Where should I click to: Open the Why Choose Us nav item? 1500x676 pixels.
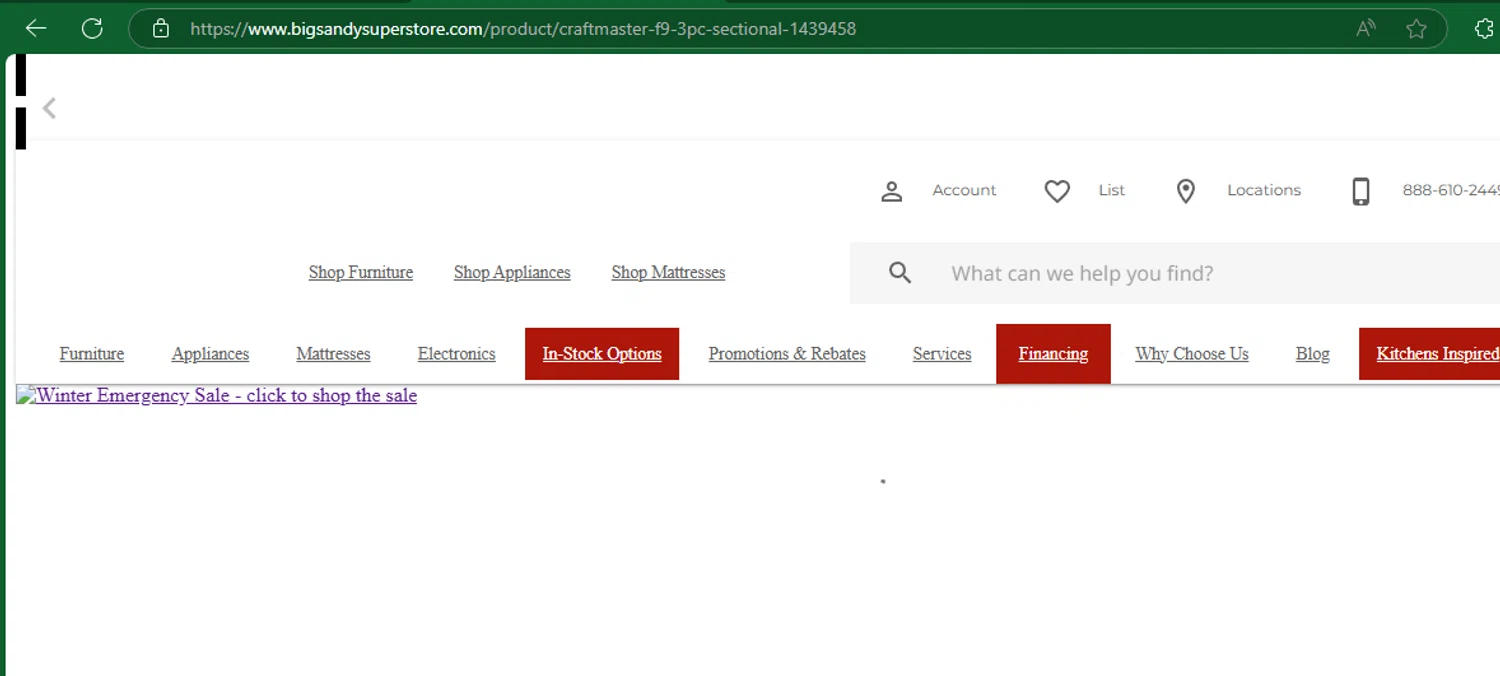coord(1192,354)
